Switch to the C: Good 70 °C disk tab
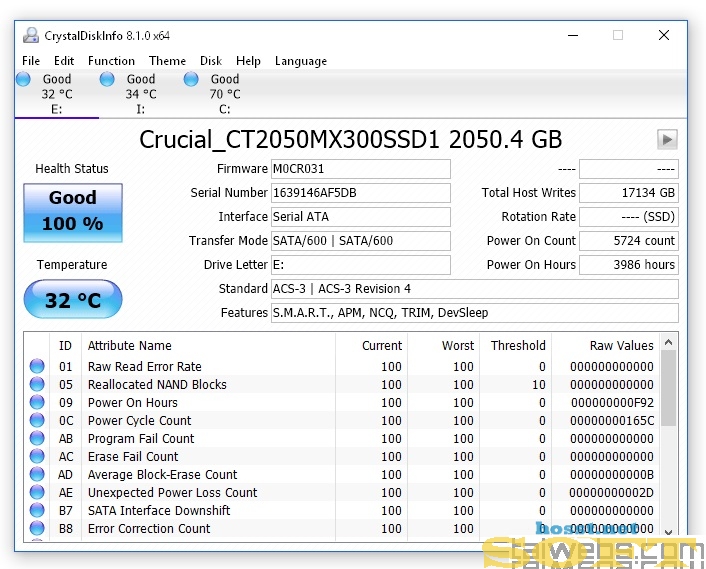Viewport: 706px width, 569px height. click(225, 94)
